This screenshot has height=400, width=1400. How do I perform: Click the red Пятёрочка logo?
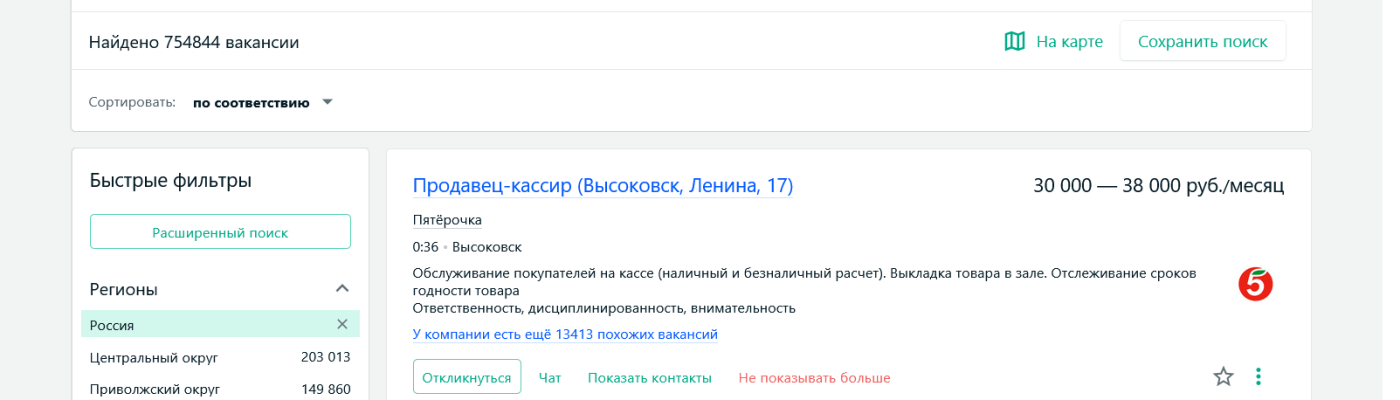(1255, 284)
